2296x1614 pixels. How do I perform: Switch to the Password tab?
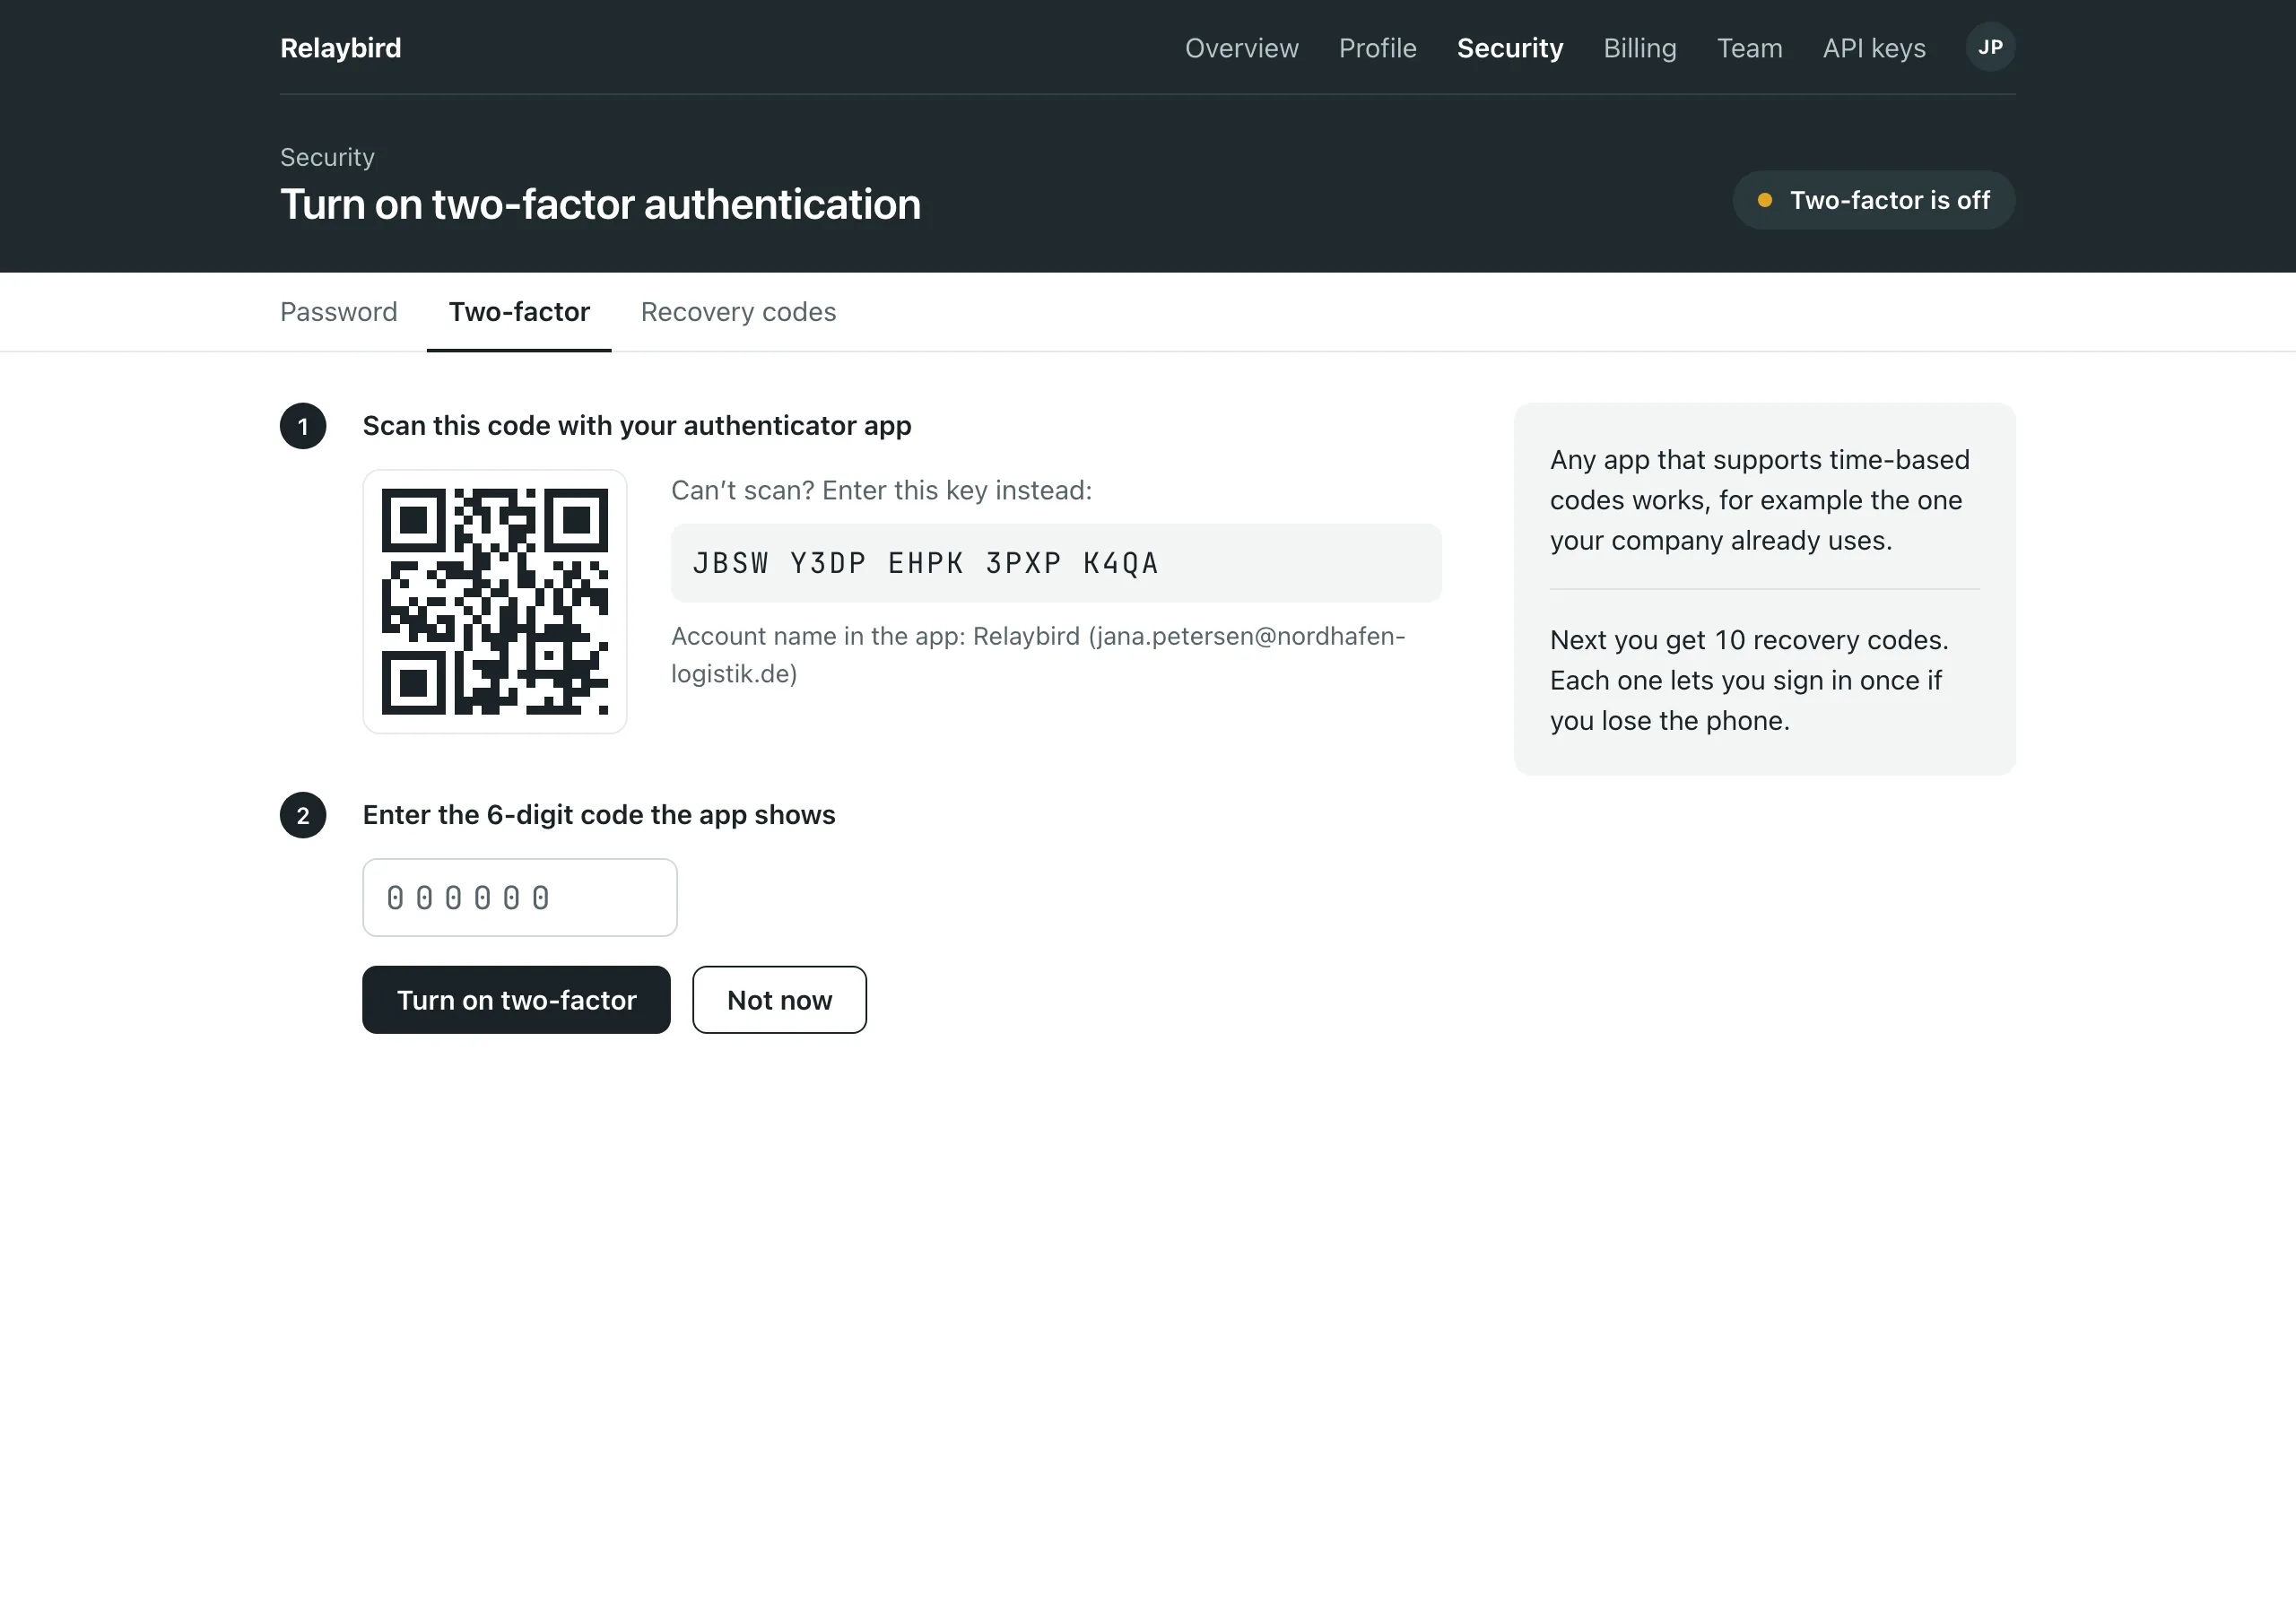[339, 312]
